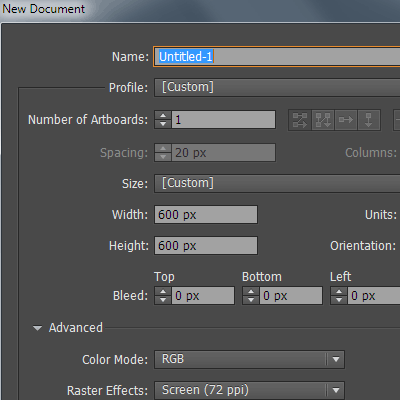
Task: Select the Grid by Row artboard layout icon
Action: click(x=300, y=120)
